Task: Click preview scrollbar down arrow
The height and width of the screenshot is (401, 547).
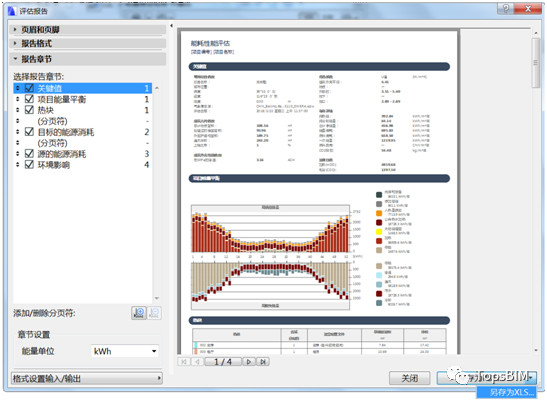Action: [x=536, y=350]
